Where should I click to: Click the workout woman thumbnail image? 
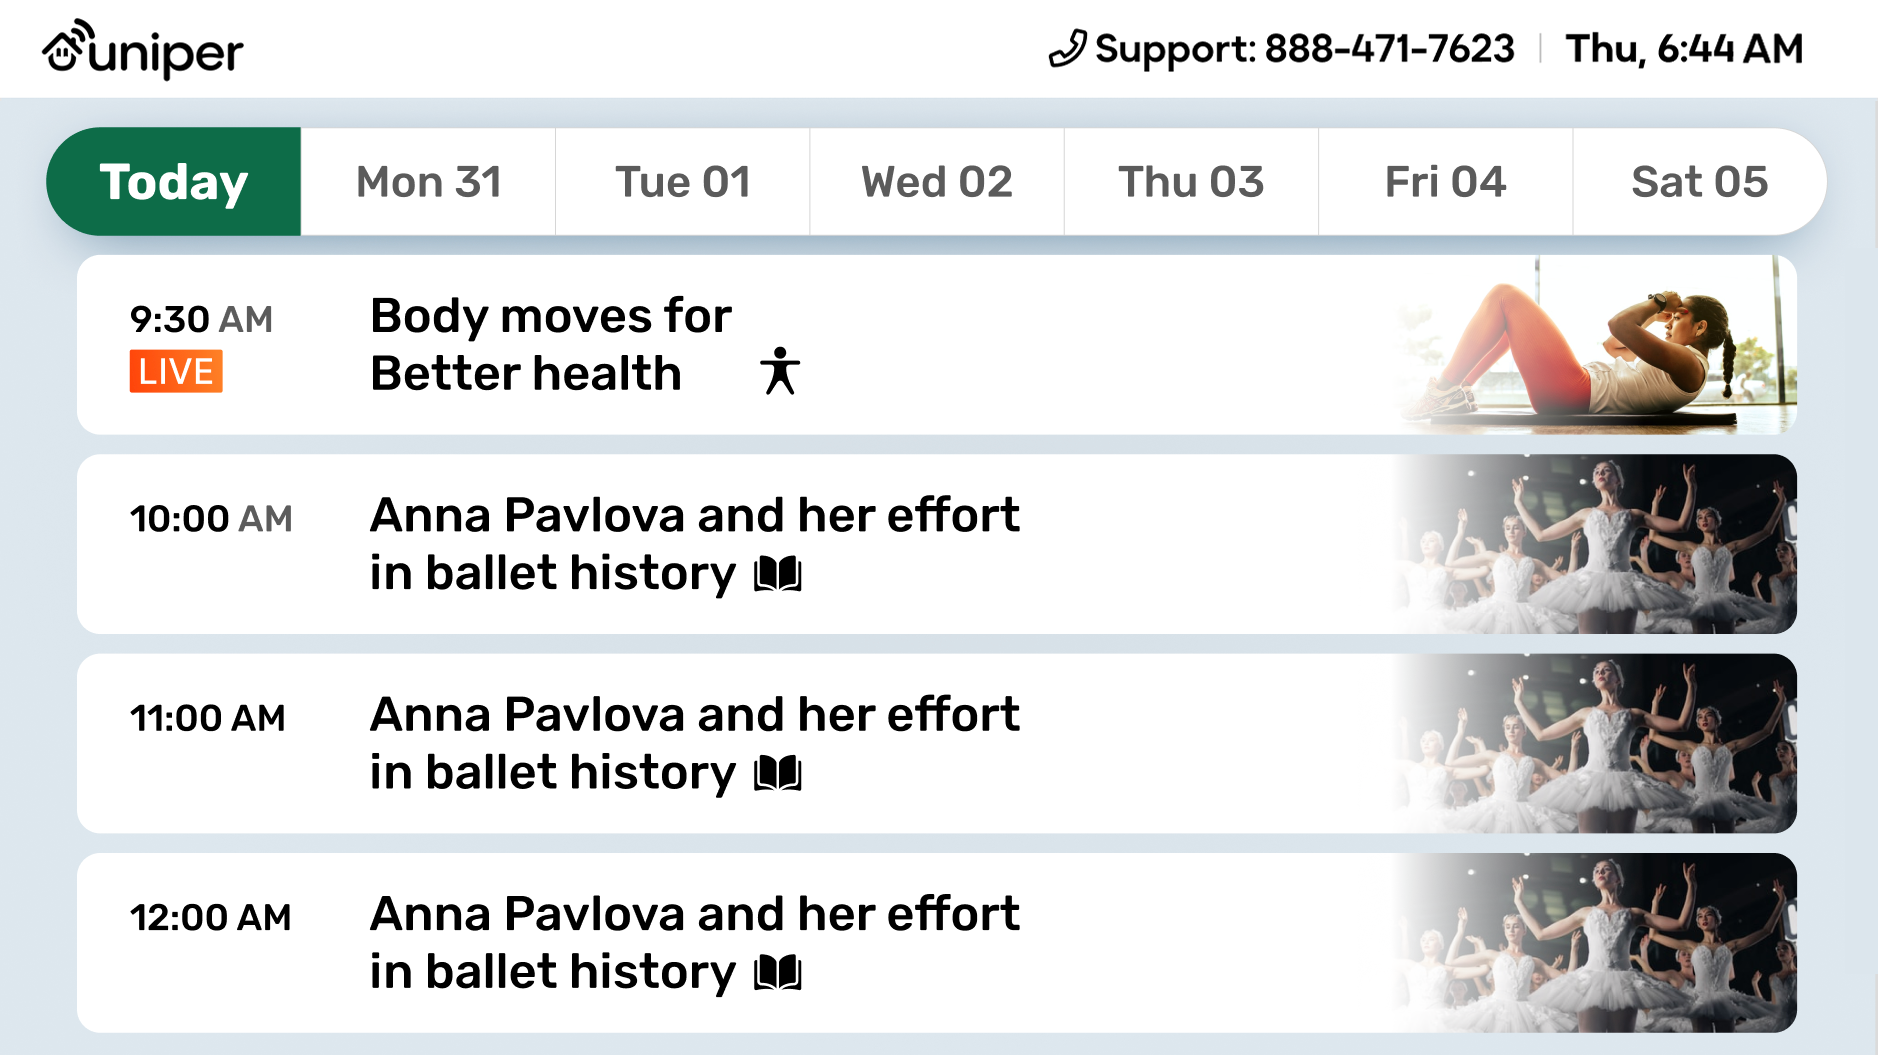click(1596, 344)
